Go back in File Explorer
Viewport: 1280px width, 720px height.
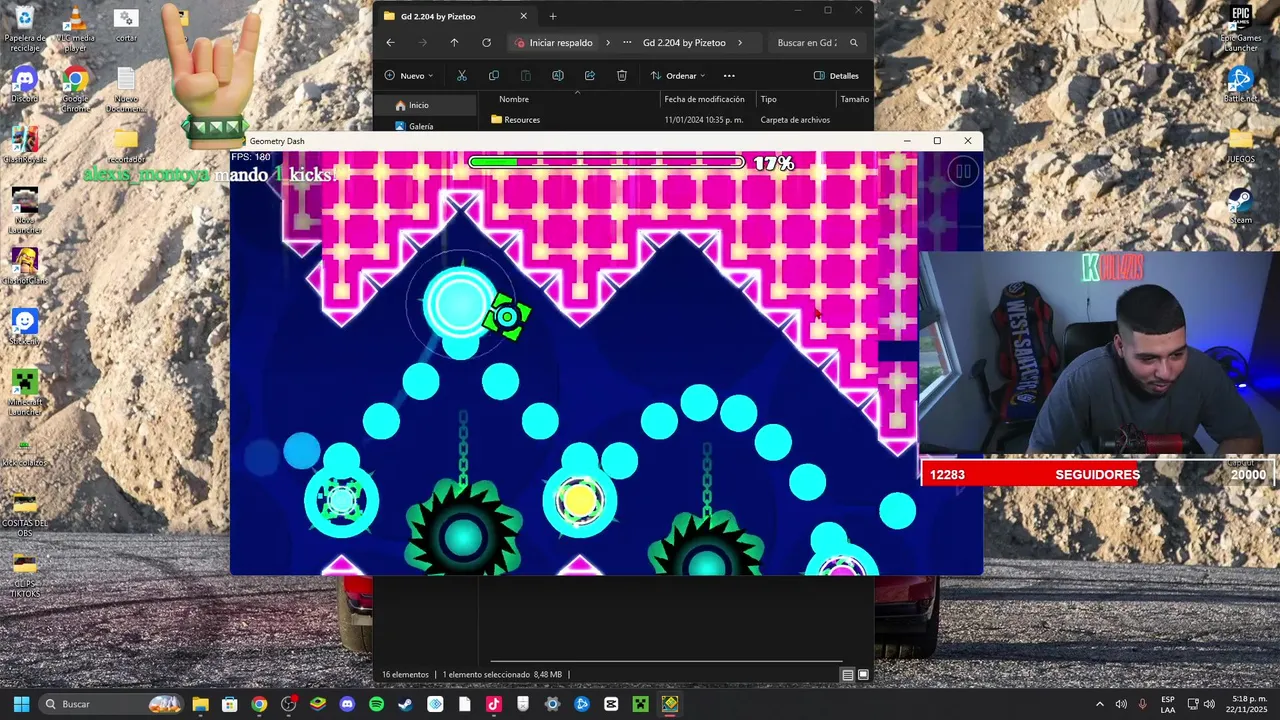(390, 43)
